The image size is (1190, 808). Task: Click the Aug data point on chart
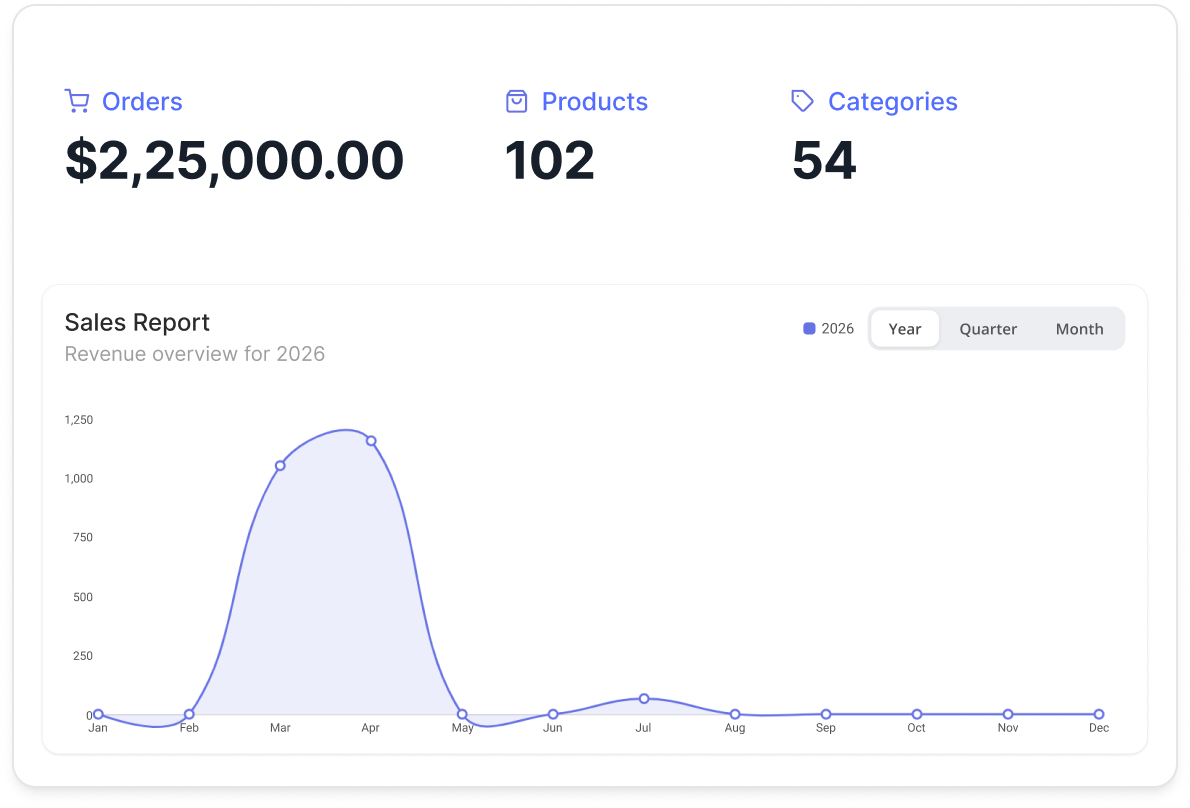735,714
